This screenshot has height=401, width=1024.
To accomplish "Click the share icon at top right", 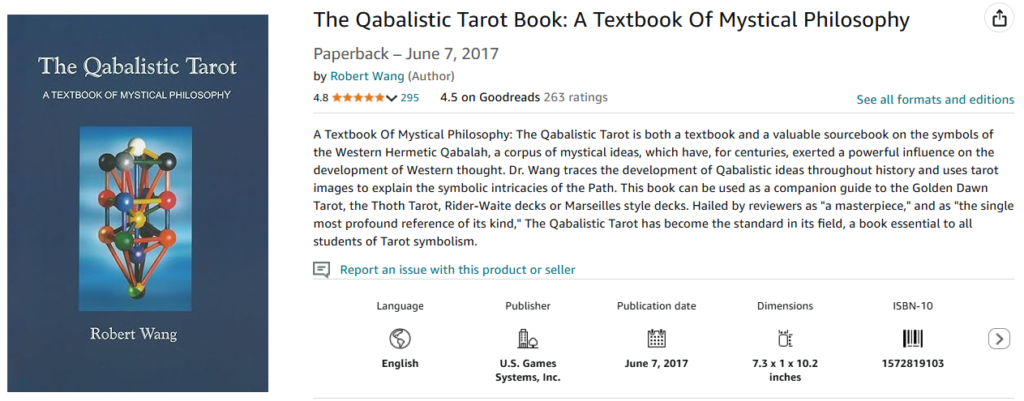I will coord(998,18).
